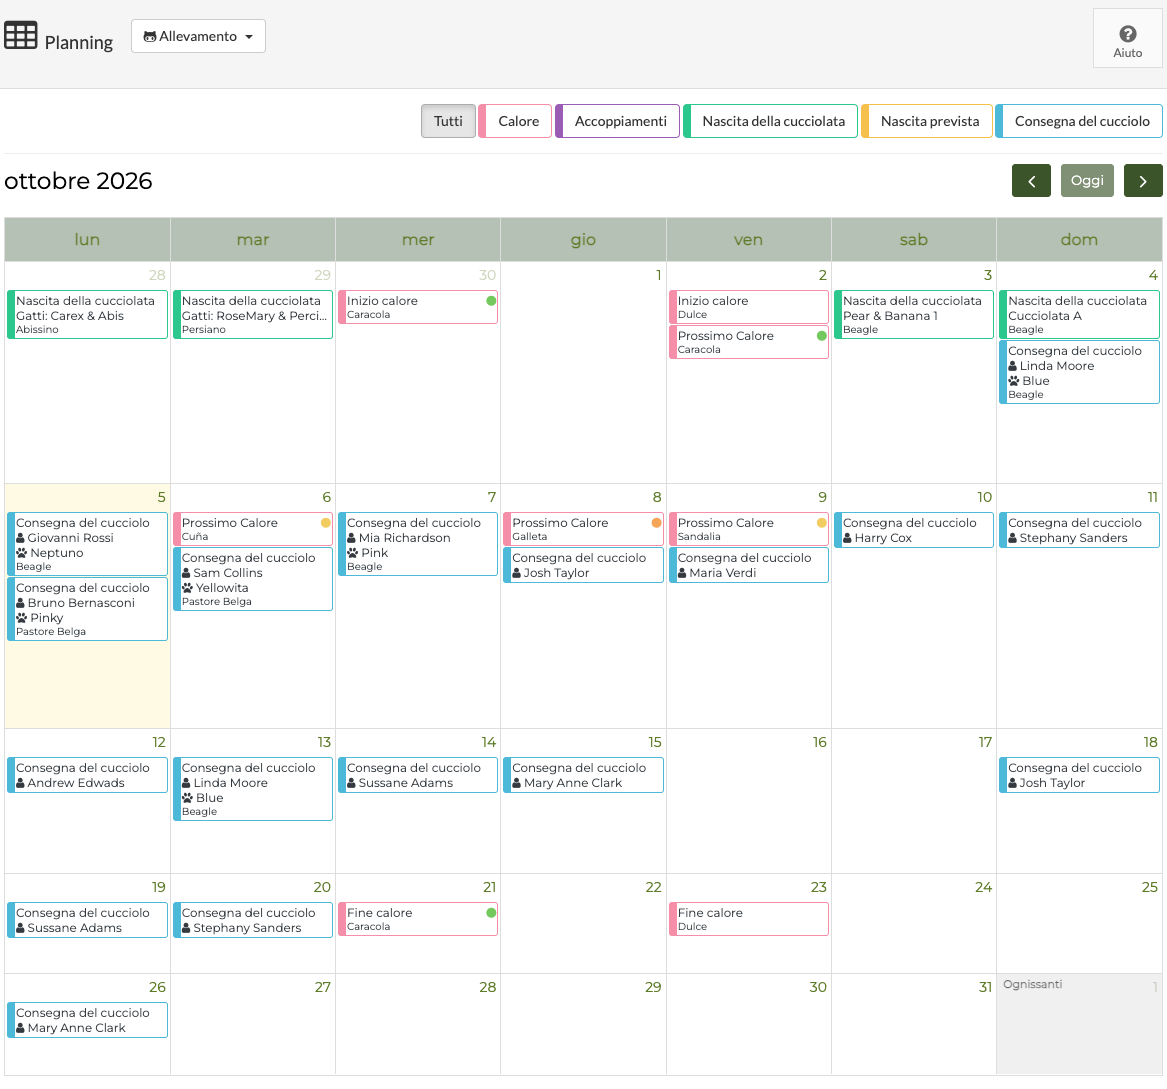
Task: Open Prossimo Calore Caracola event
Action: [x=749, y=342]
